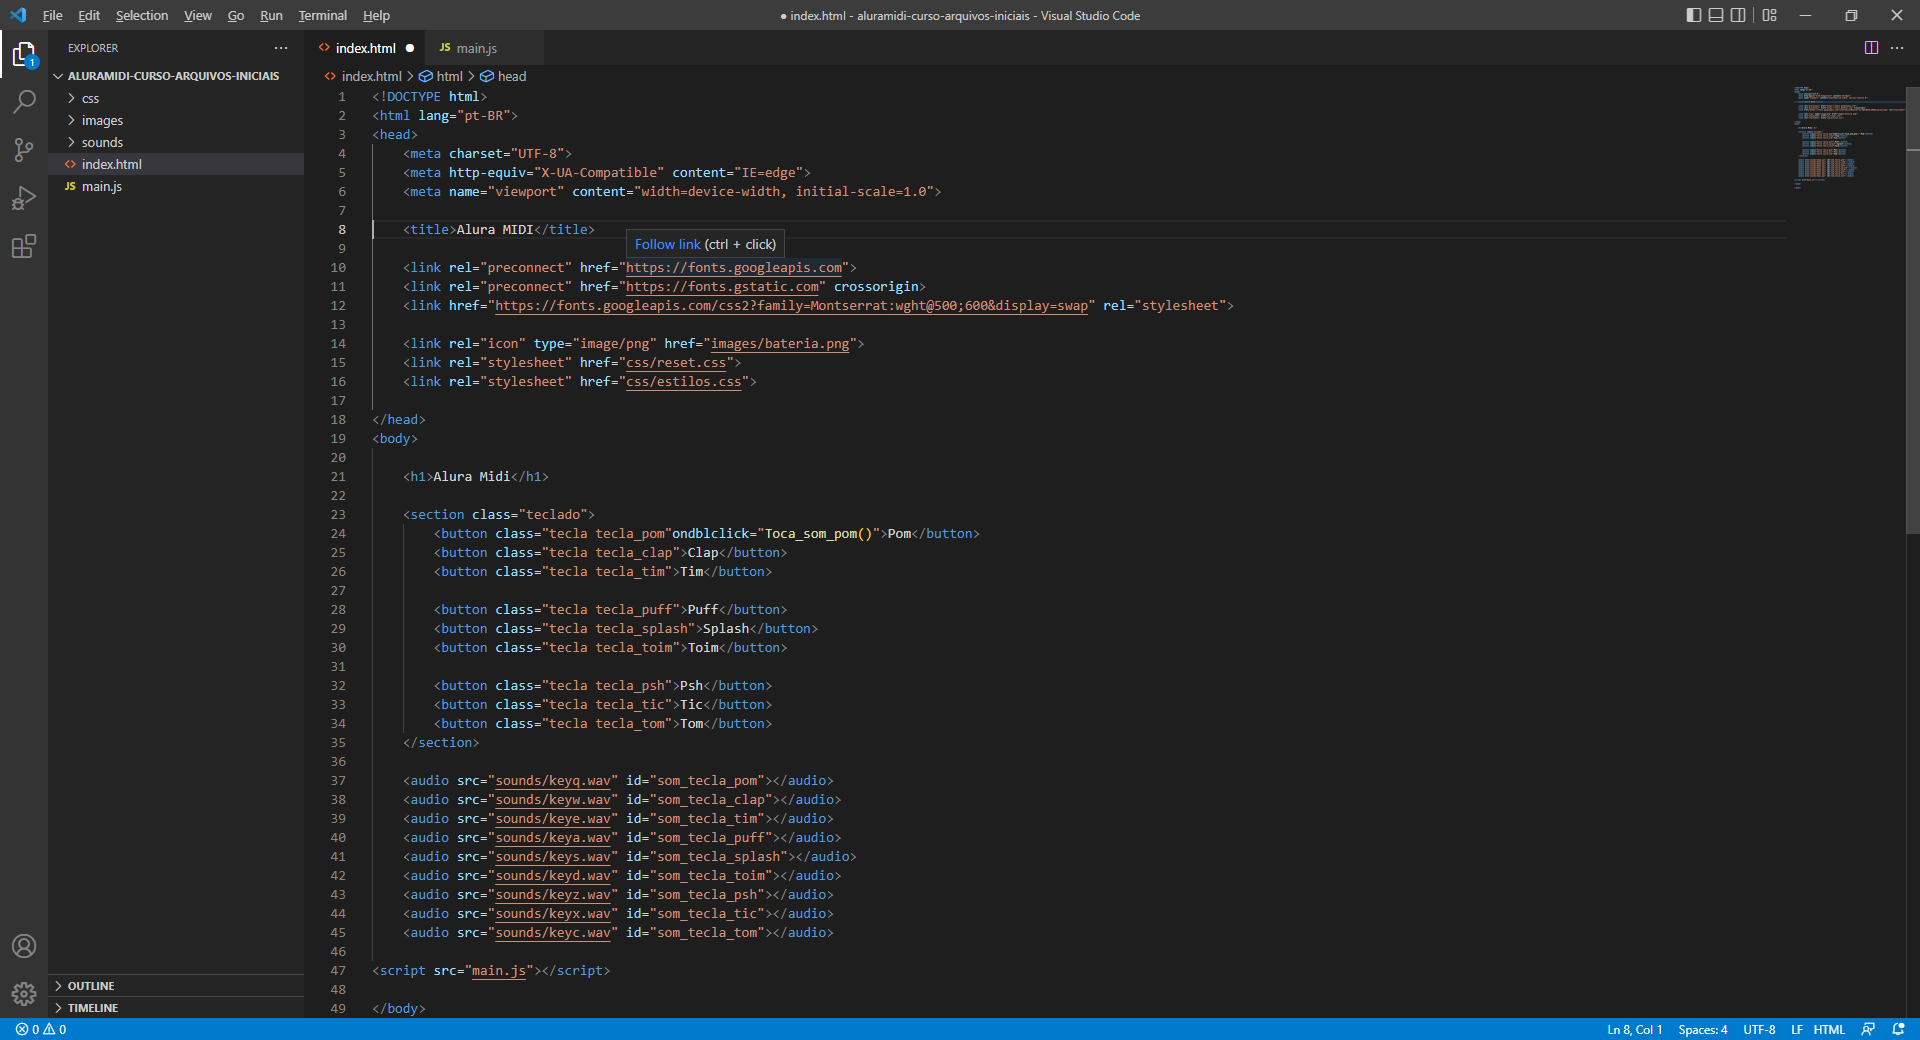Screen dimensions: 1920x1040
Task: Open main.js in the Explorer tree
Action: (x=176, y=186)
